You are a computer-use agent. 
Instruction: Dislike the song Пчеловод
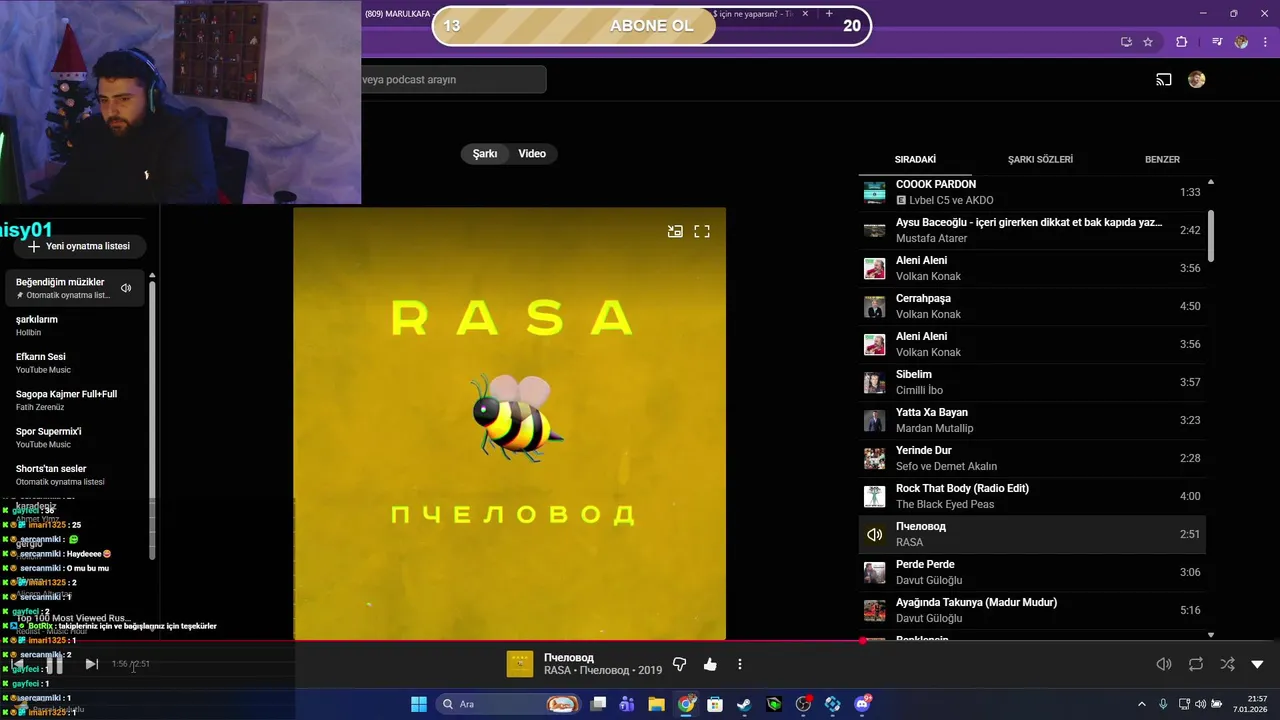pos(680,664)
